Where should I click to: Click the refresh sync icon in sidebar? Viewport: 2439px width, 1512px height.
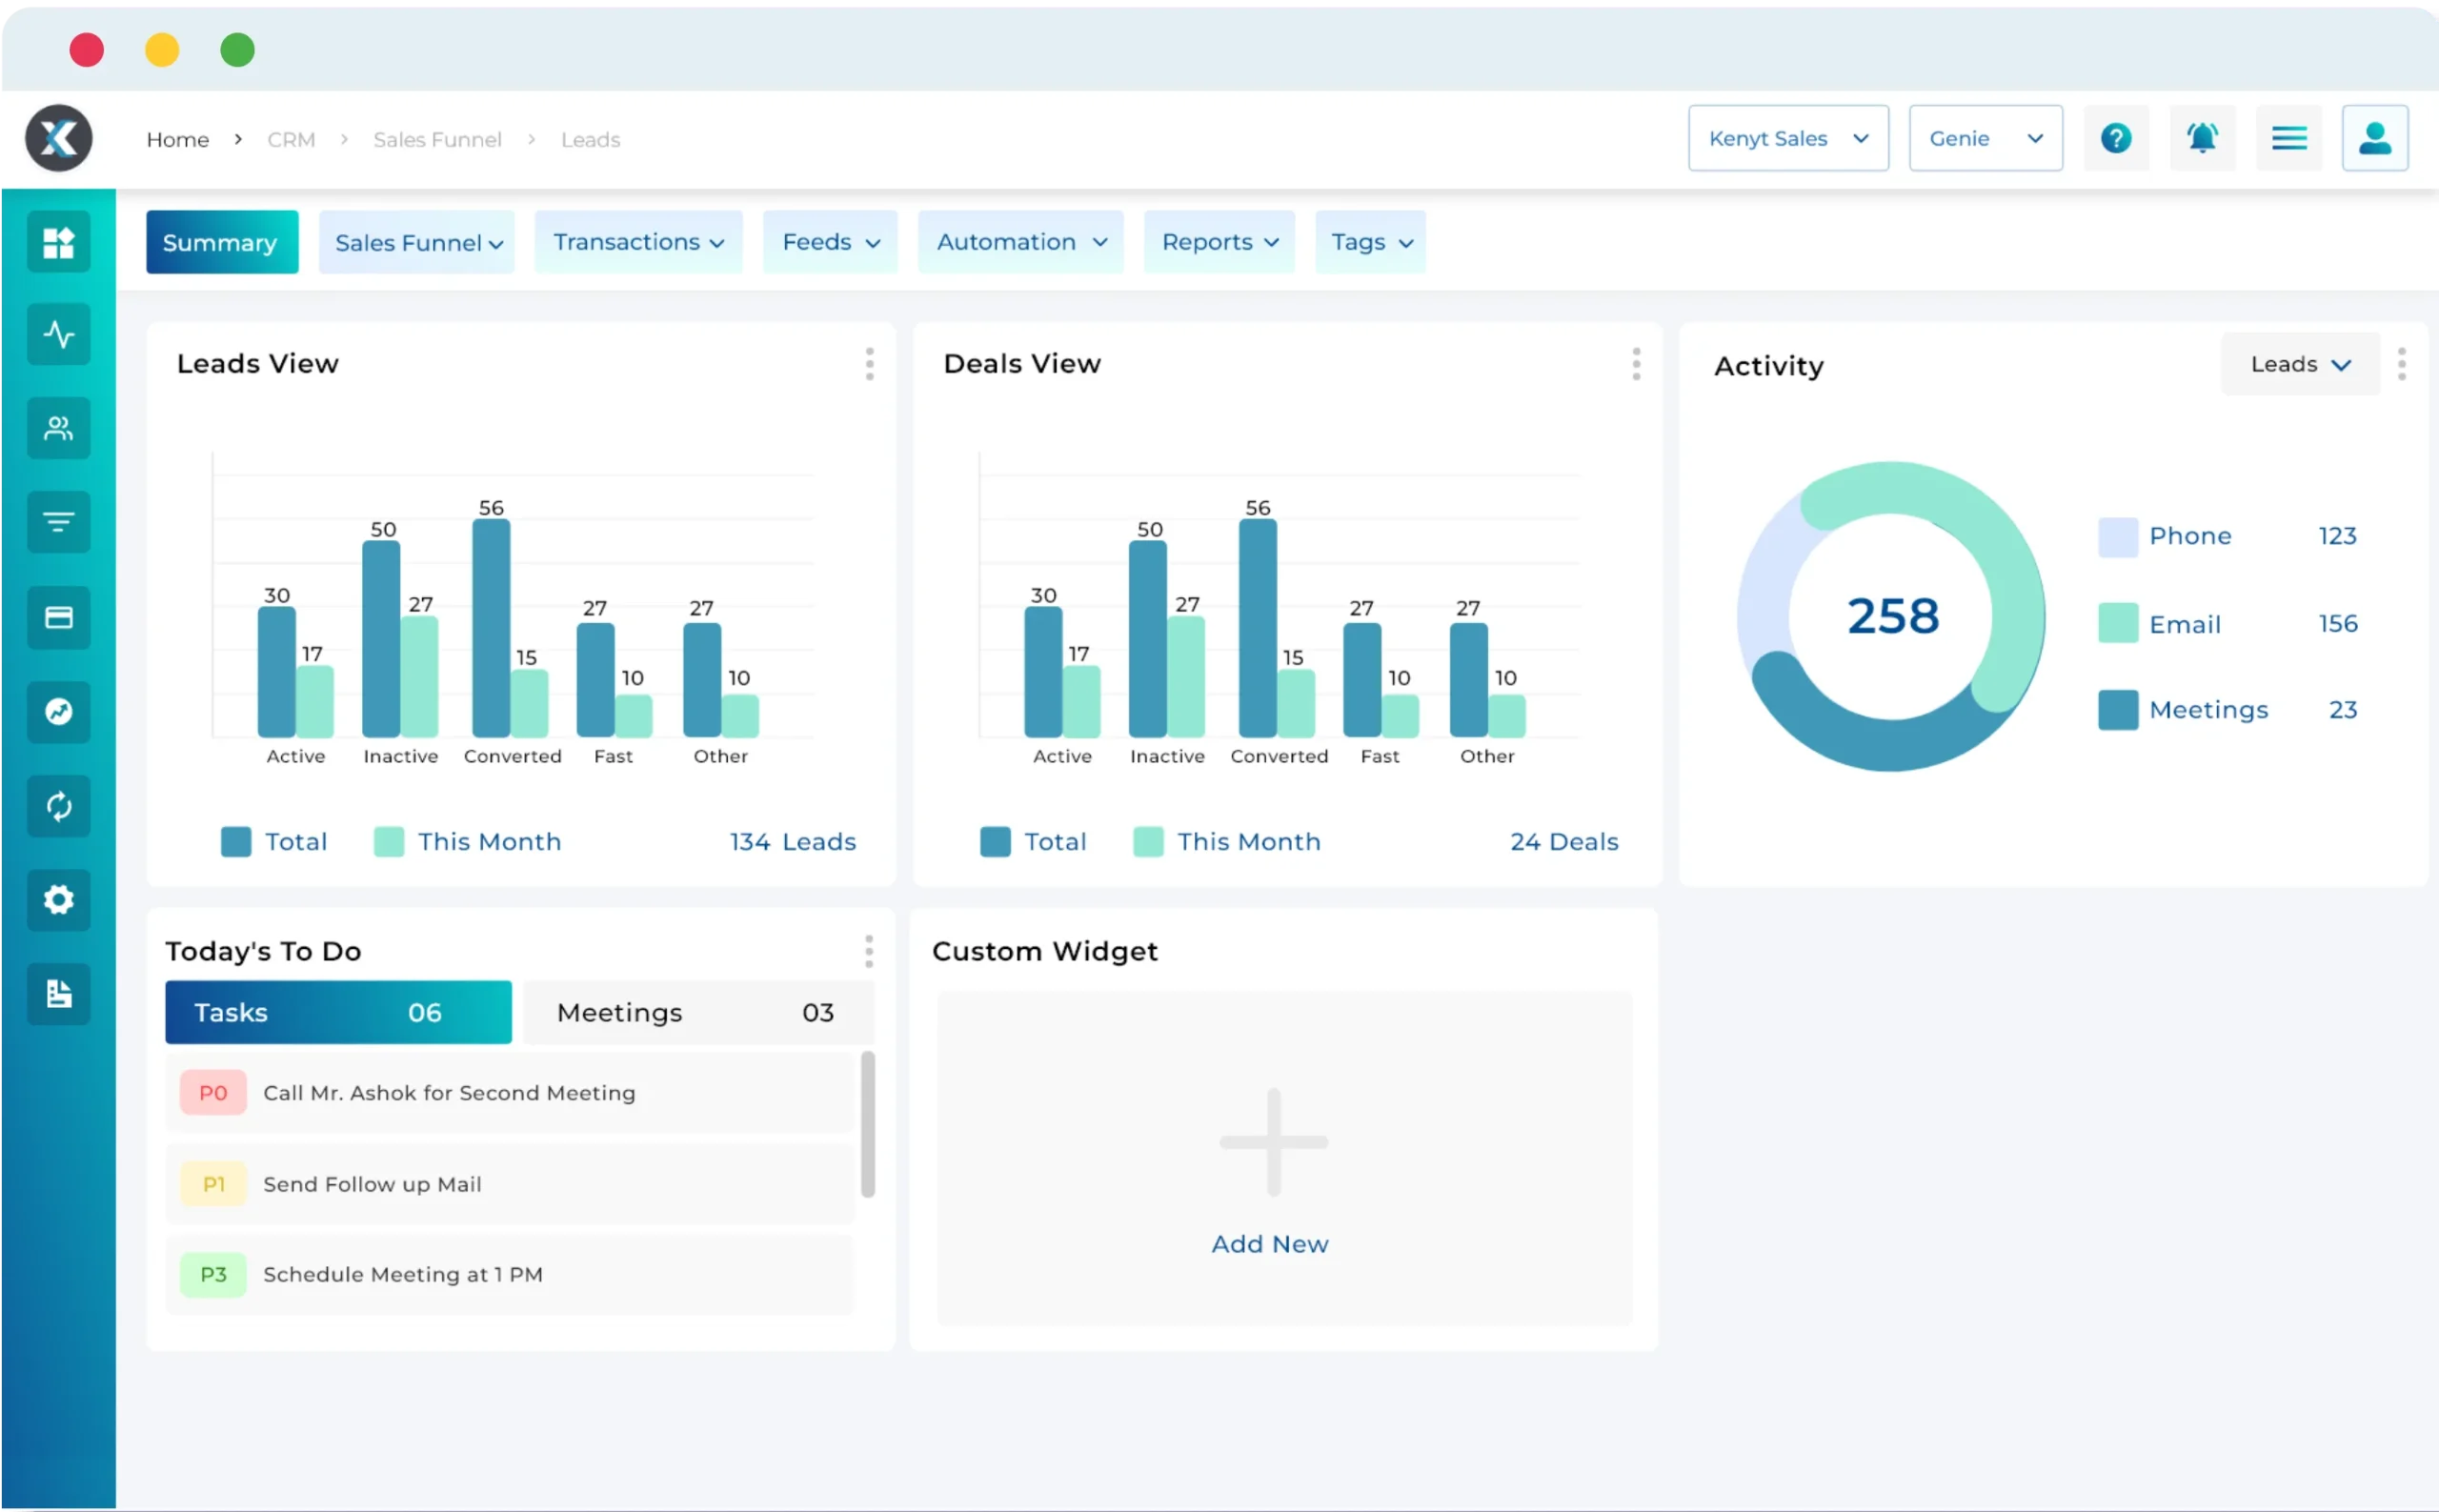point(59,806)
